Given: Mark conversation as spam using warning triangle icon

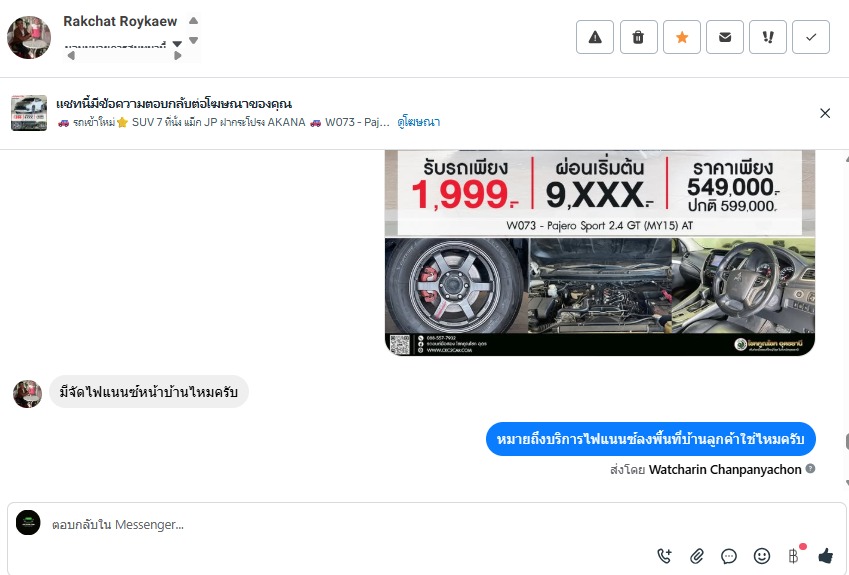Looking at the screenshot, I should (595, 37).
